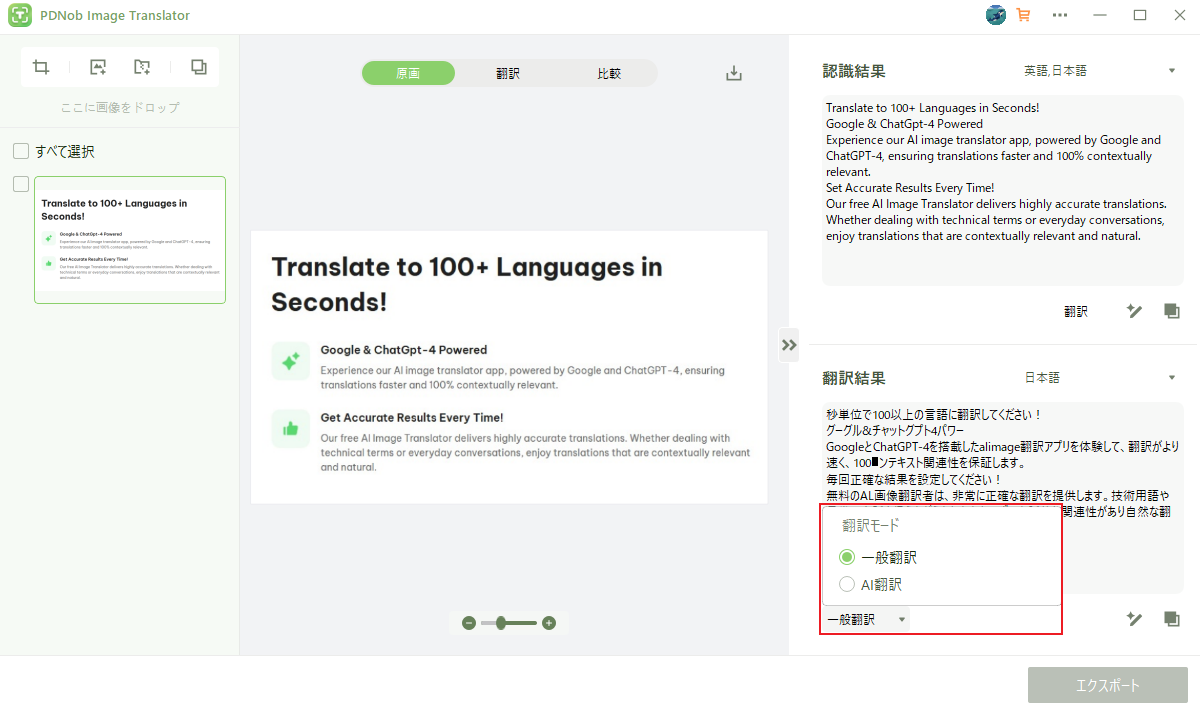The width and height of the screenshot is (1200, 715).
Task: Open the shopping cart icon
Action: (x=1022, y=15)
